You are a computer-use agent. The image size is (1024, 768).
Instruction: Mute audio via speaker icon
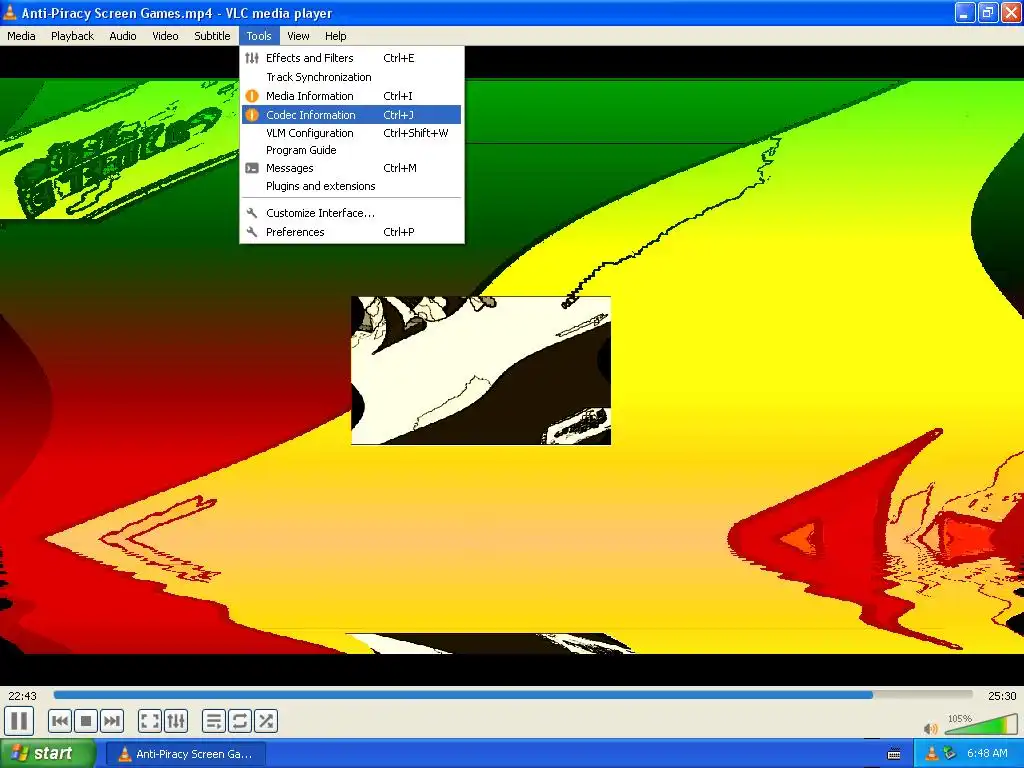[x=931, y=728]
